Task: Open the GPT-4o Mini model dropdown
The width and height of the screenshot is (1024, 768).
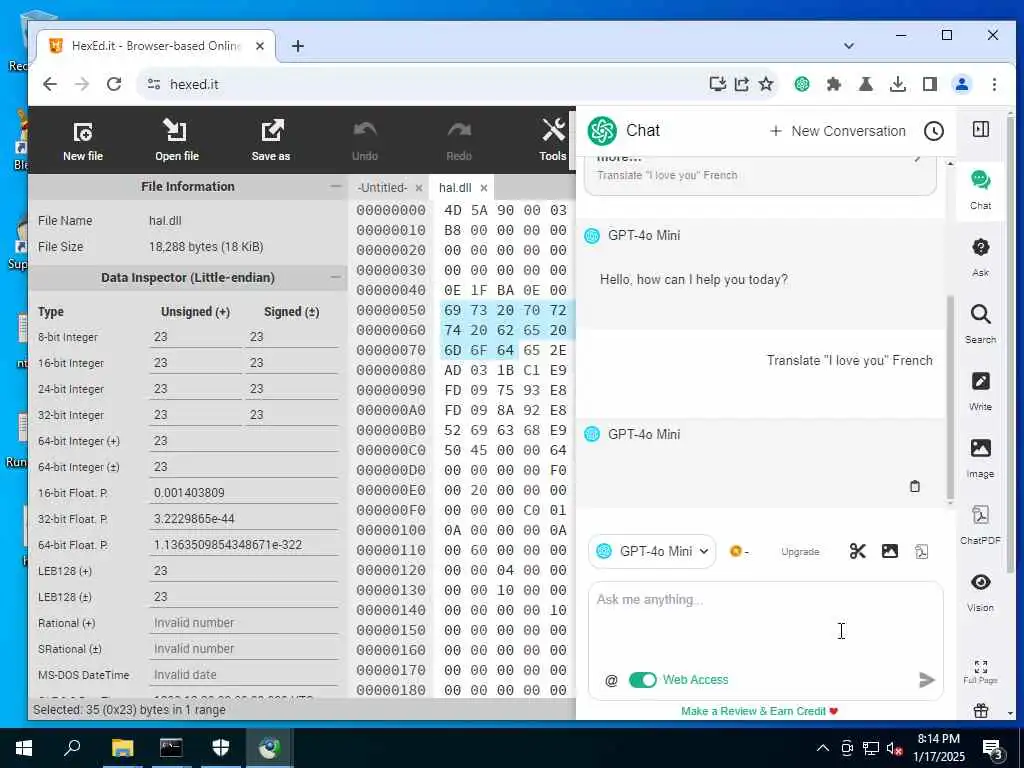Action: (x=652, y=551)
